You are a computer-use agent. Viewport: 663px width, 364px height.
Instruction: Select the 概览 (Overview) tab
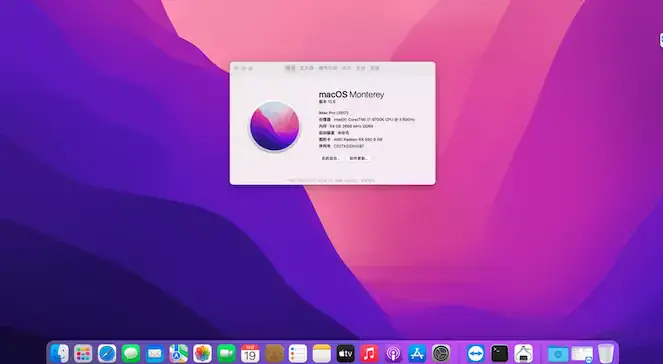[x=290, y=68]
